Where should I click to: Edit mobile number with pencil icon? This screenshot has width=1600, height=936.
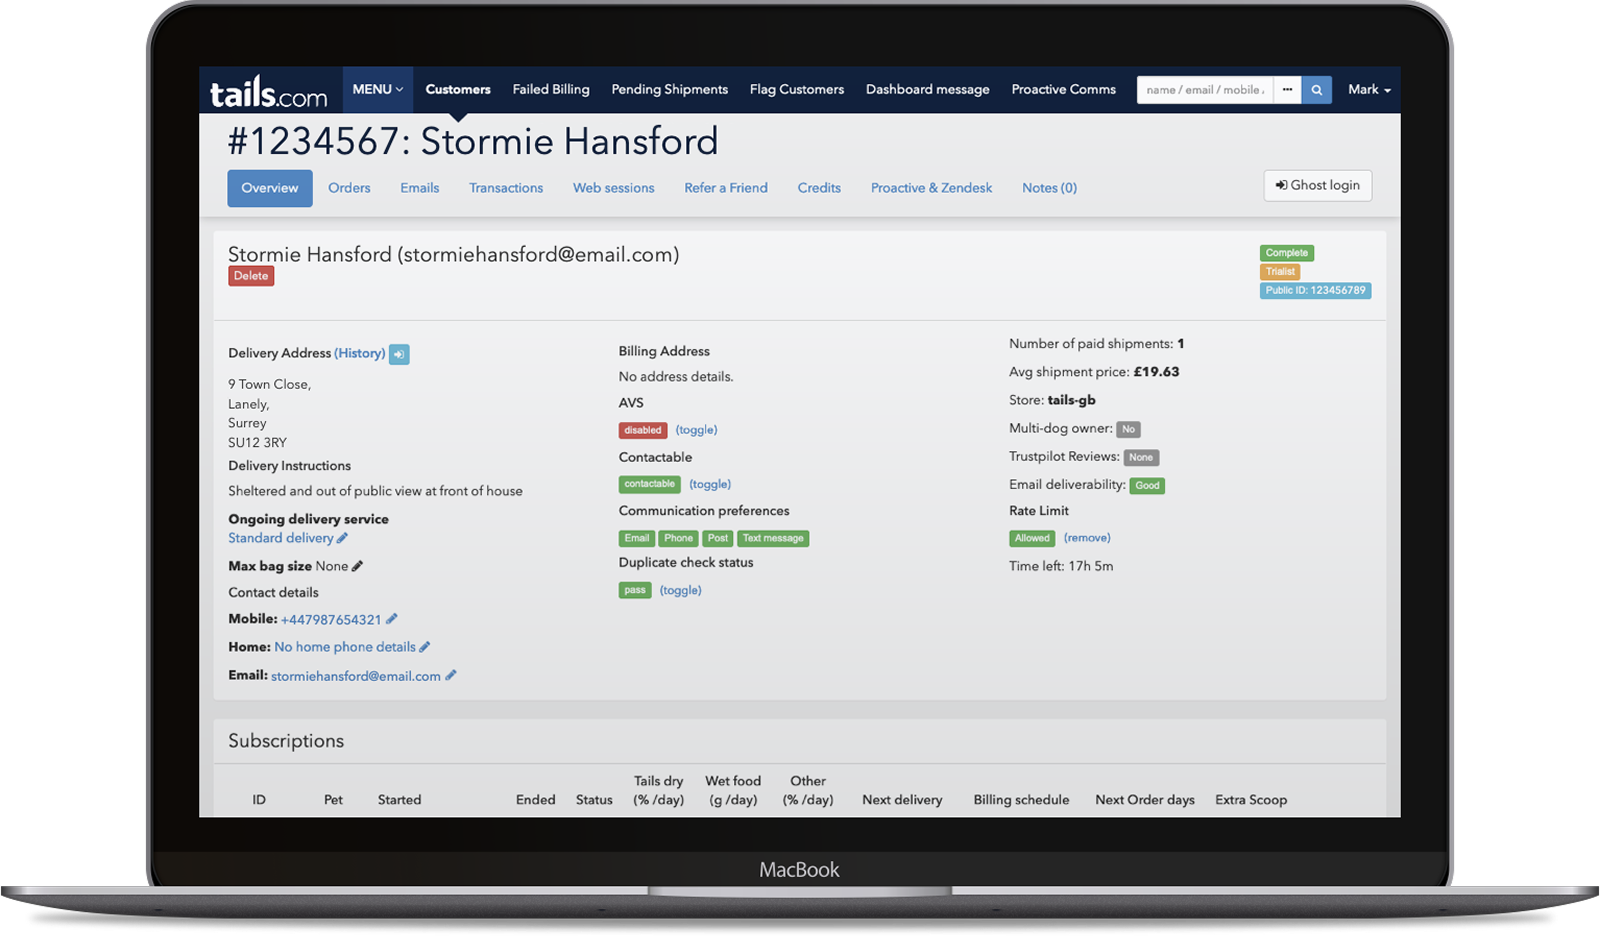[391, 619]
